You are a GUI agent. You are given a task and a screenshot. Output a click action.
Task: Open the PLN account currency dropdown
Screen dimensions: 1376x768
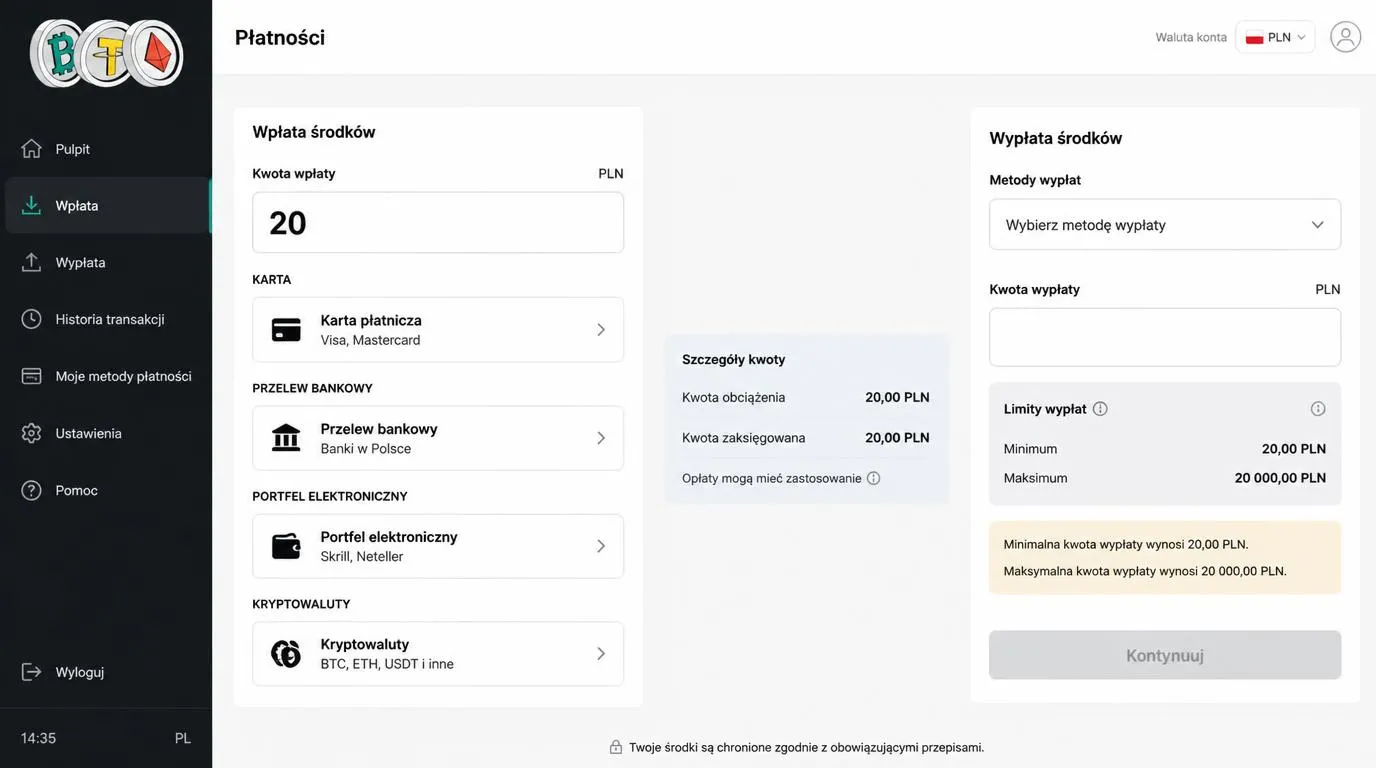pos(1275,37)
